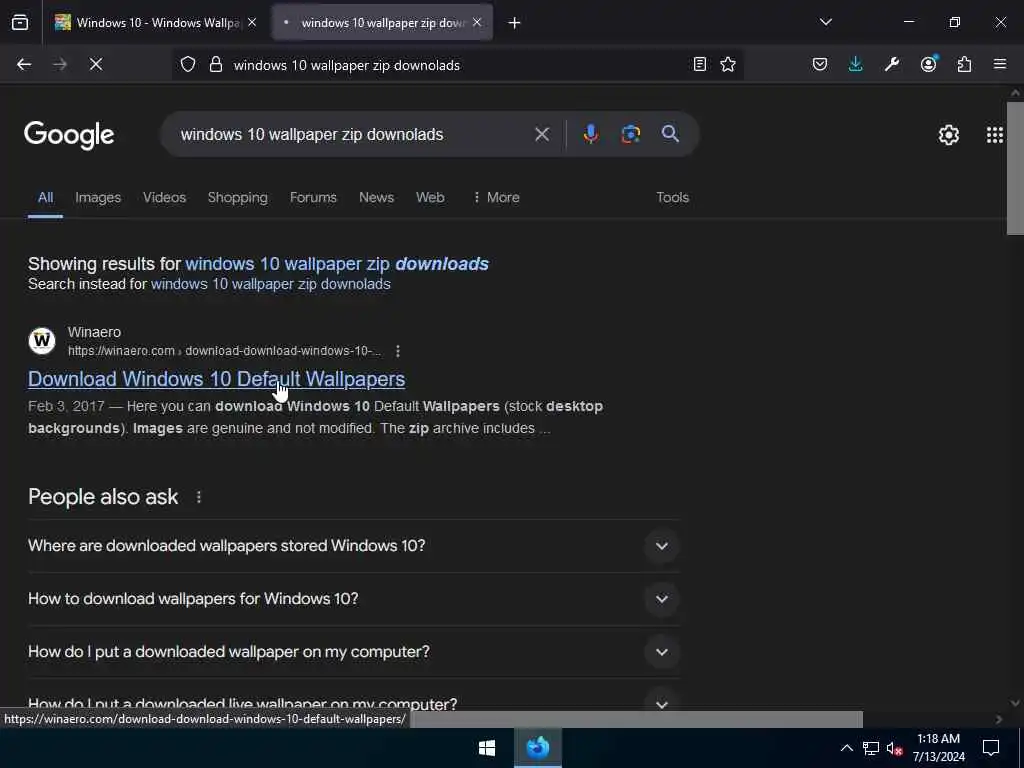Open the extensions panel
Image resolution: width=1024 pixels, height=768 pixels.
(x=965, y=65)
